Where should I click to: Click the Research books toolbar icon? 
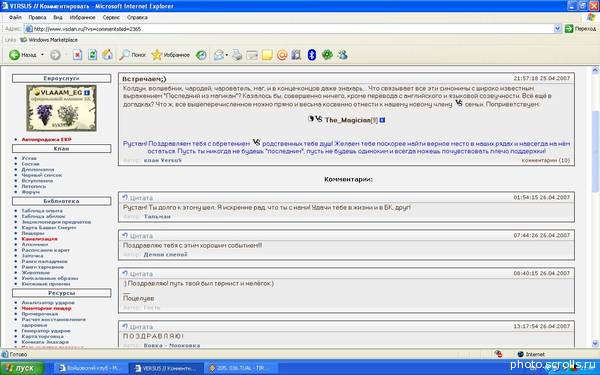(296, 55)
